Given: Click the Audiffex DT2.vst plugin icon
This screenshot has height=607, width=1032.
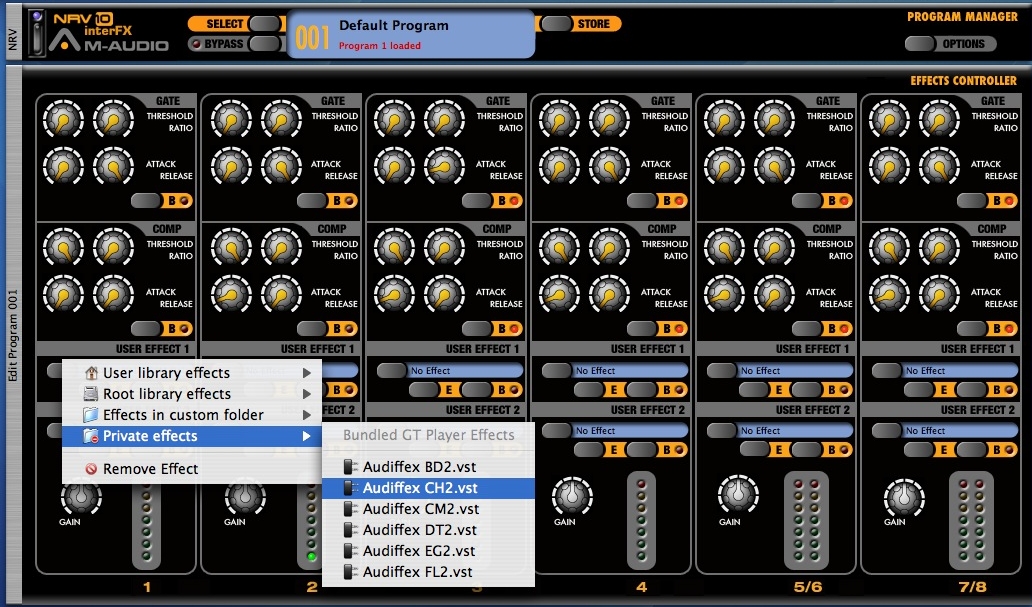Looking at the screenshot, I should pos(351,530).
